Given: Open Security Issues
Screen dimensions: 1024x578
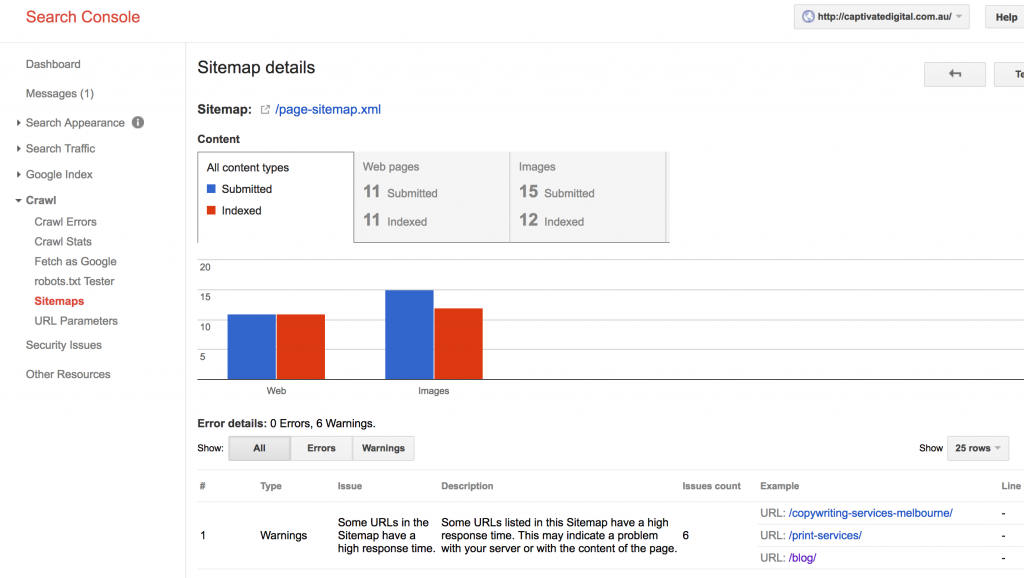Looking at the screenshot, I should tap(63, 345).
